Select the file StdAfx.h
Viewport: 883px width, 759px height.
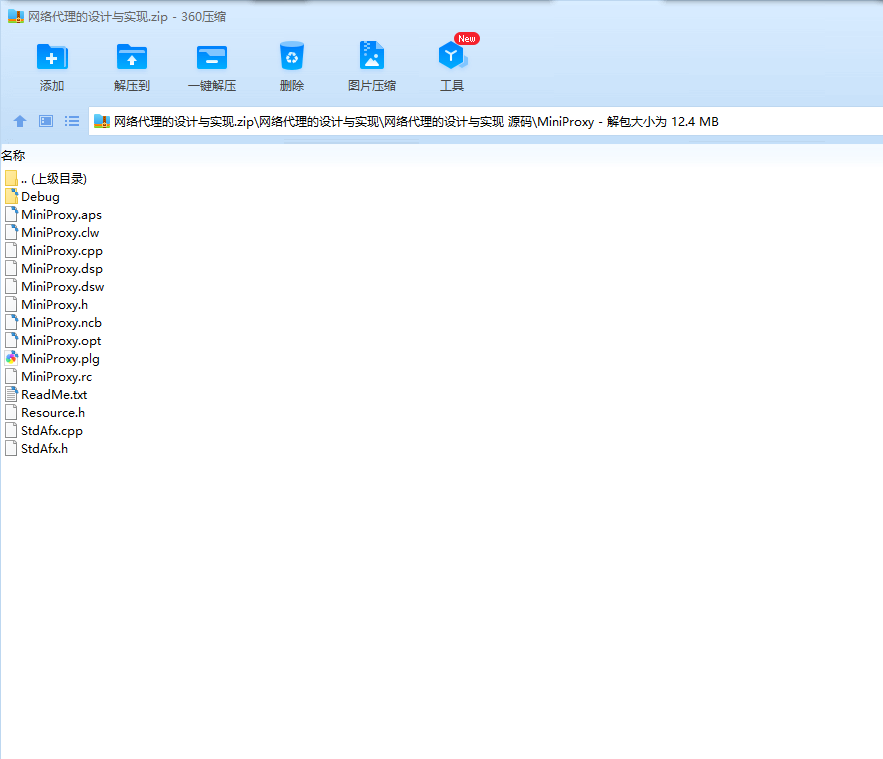click(x=37, y=449)
